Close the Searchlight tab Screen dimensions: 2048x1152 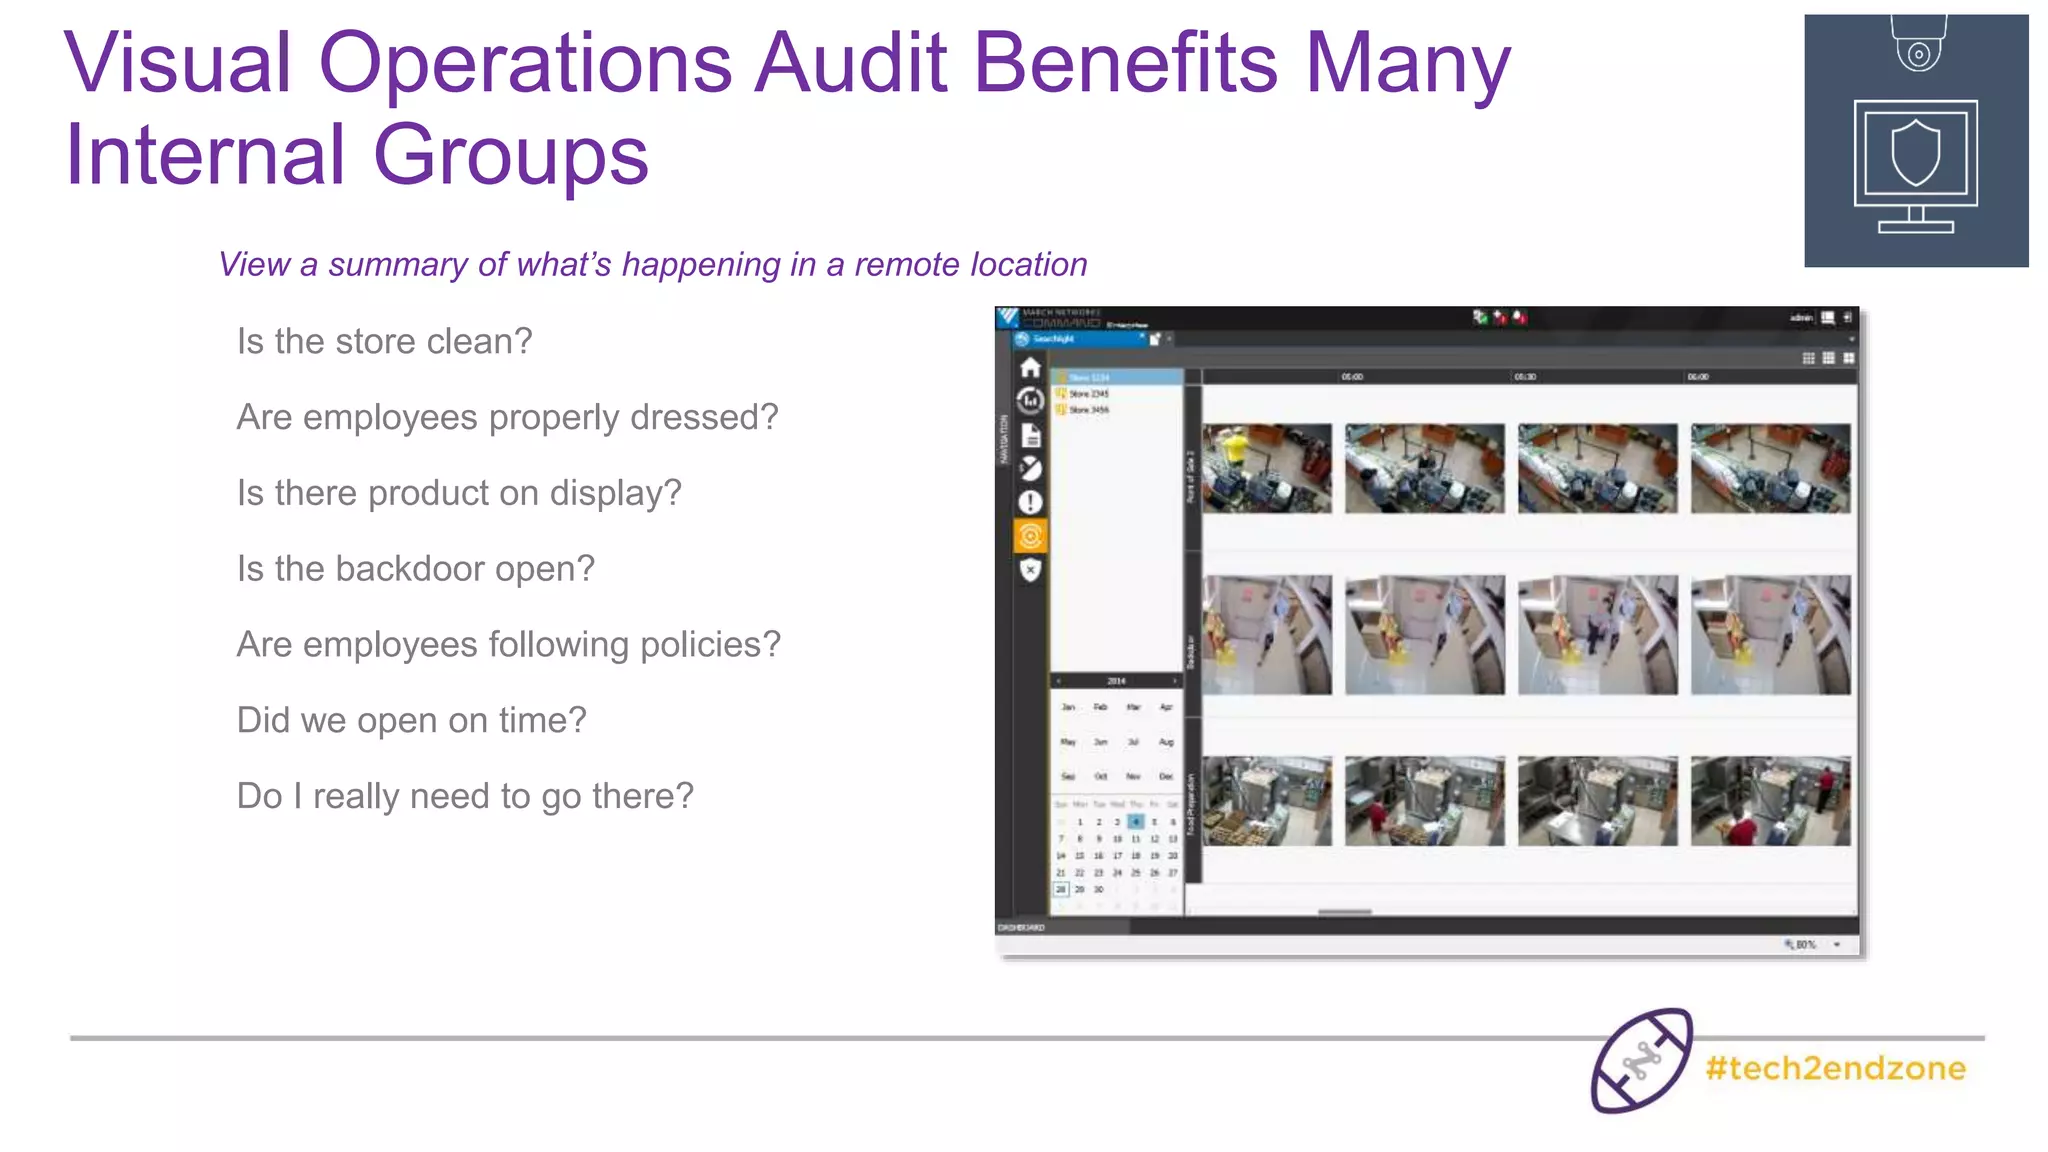click(x=1142, y=337)
